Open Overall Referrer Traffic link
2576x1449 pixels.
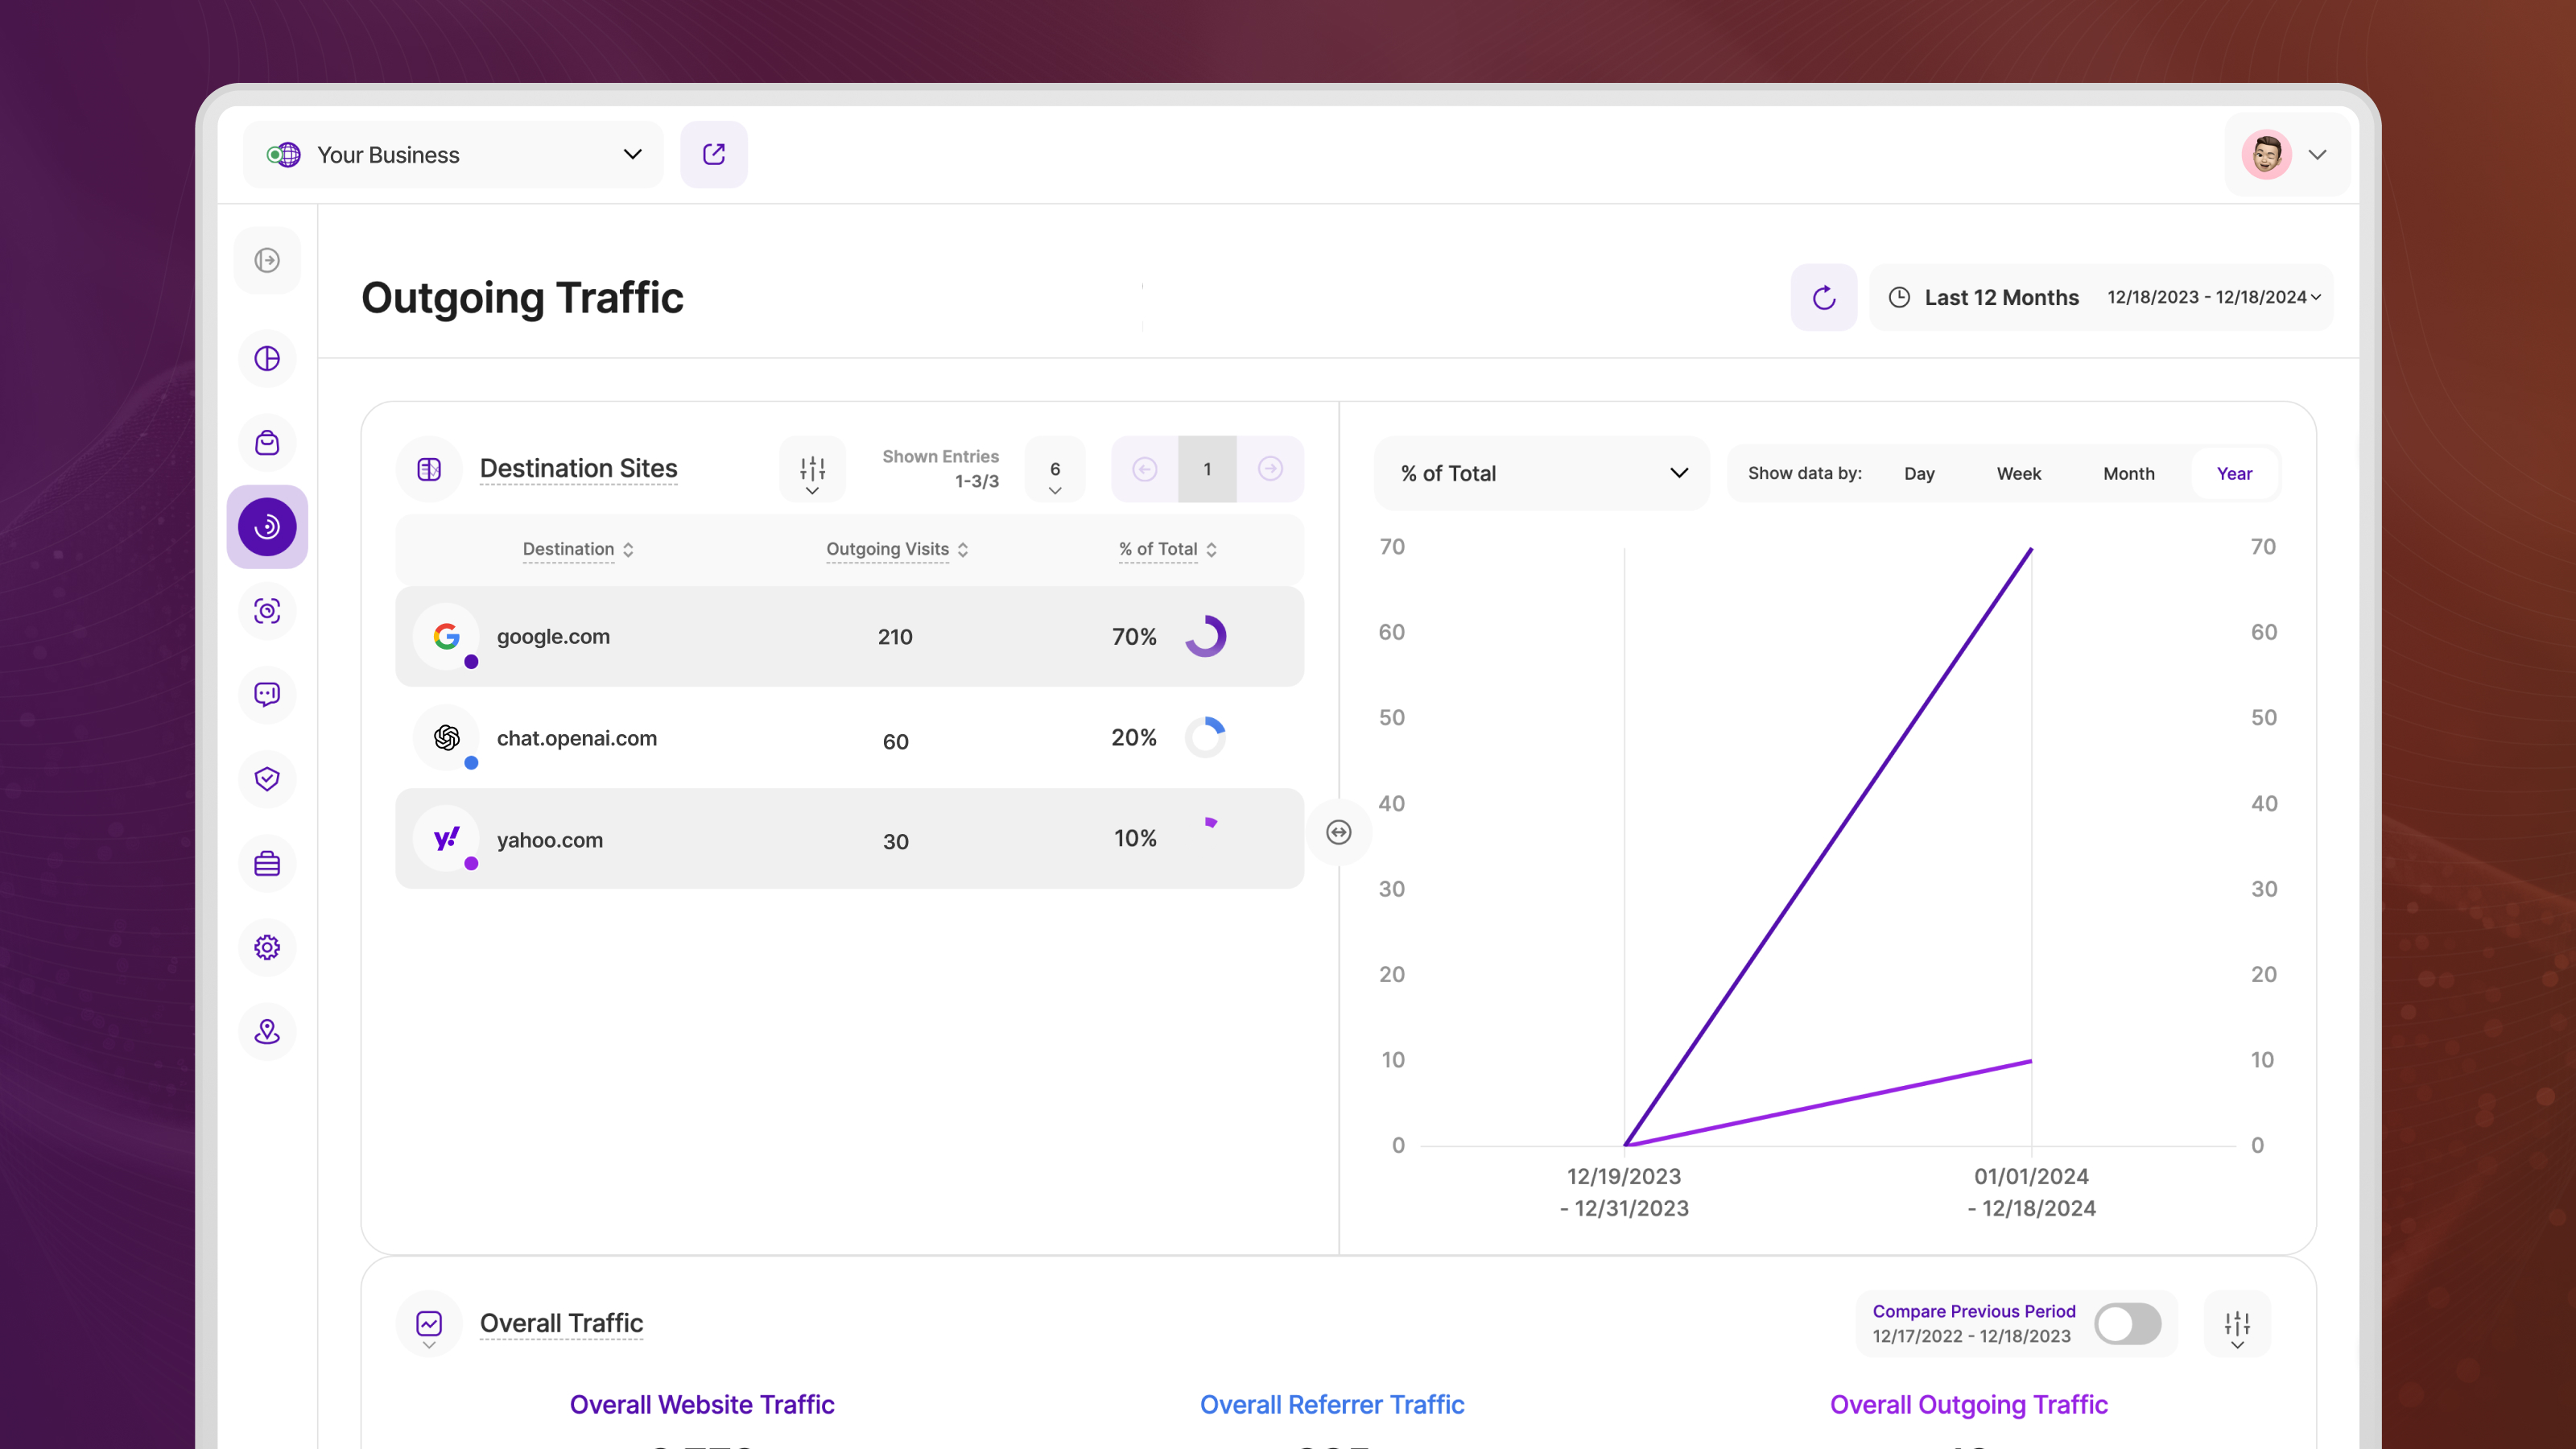[x=1332, y=1404]
